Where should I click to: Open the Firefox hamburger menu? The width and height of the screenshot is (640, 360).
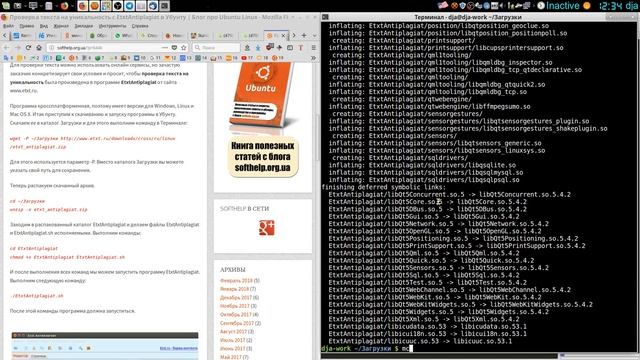[x=313, y=48]
